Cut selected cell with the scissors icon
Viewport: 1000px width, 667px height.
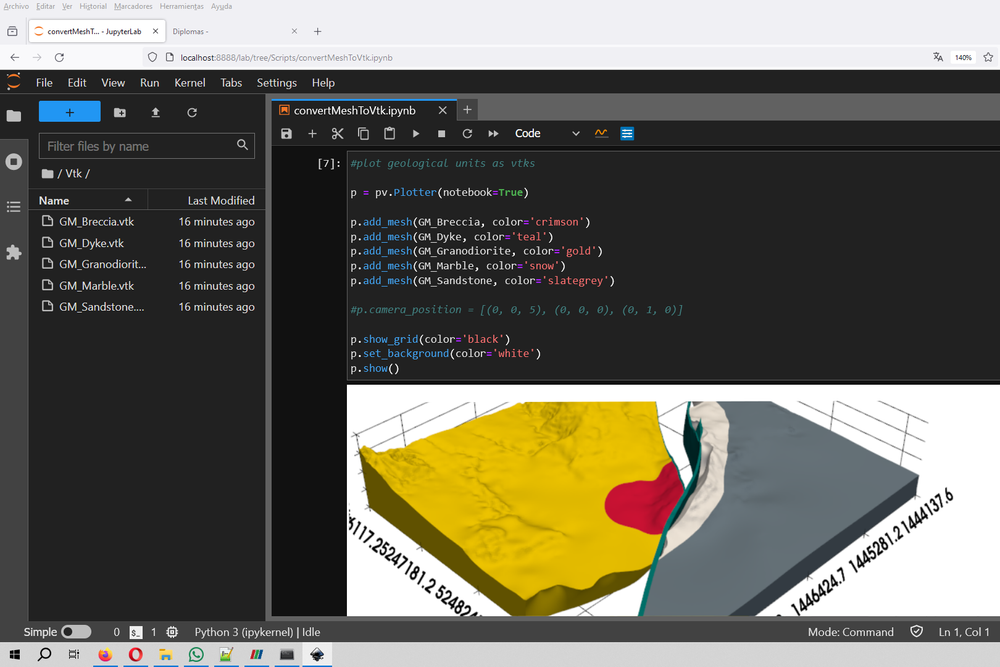pos(337,133)
